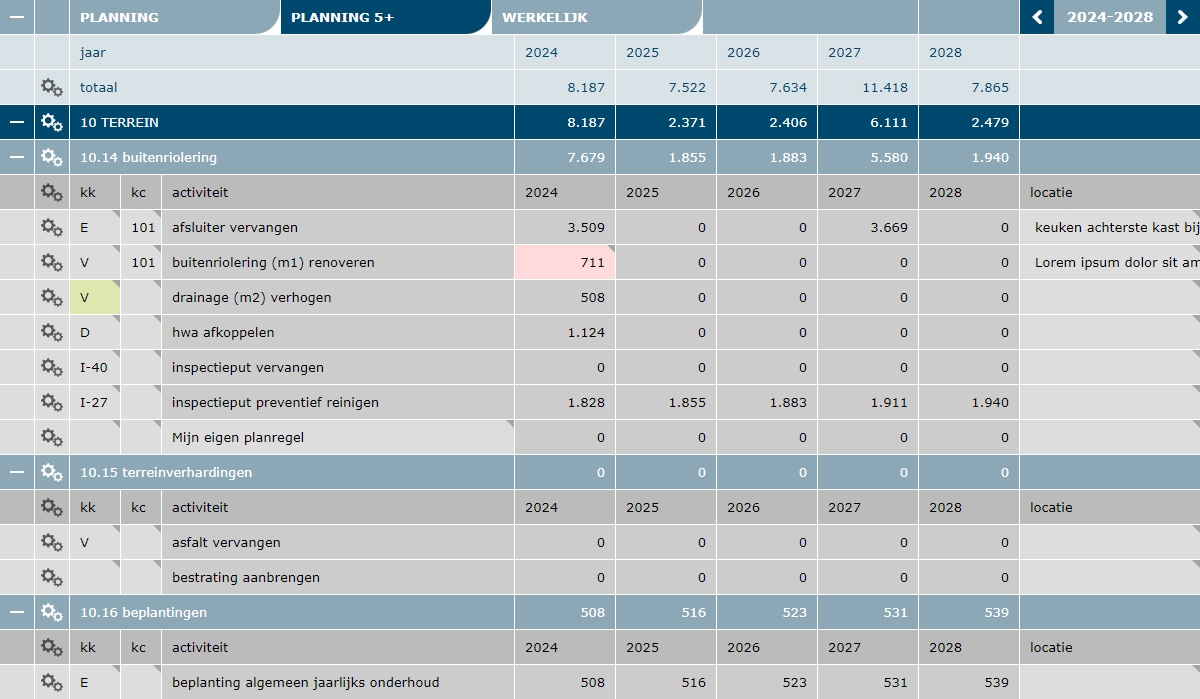The image size is (1200, 699).
Task: Open gear icon for beplanting algemeen jaarlijks onderhoud
Action: click(50, 682)
